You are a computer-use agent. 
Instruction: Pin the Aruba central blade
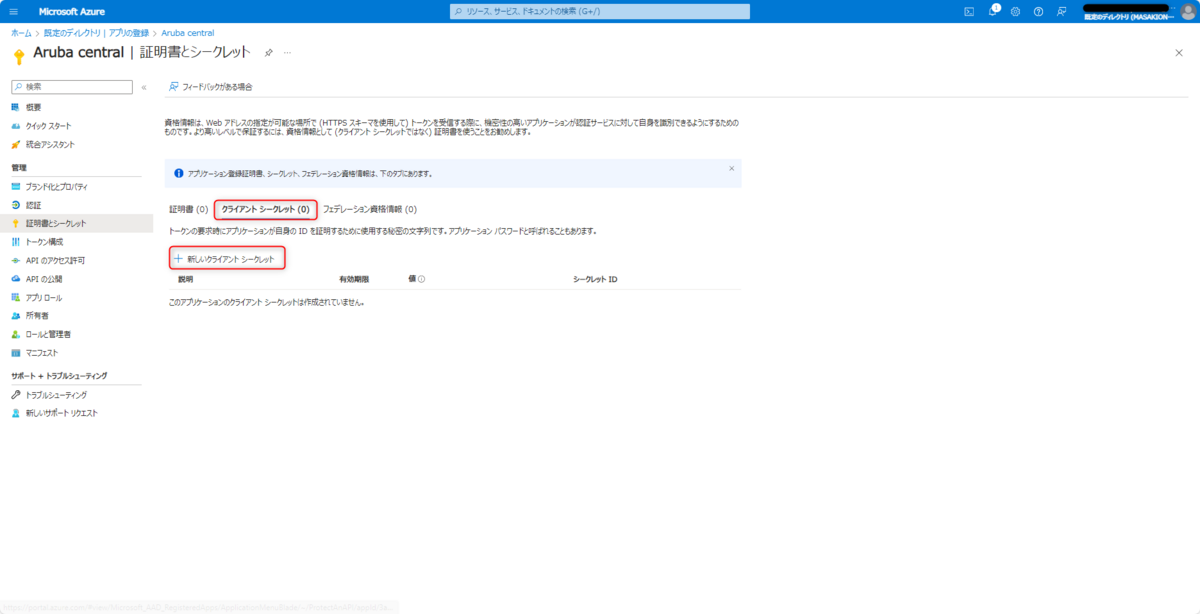pyautogui.click(x=268, y=52)
